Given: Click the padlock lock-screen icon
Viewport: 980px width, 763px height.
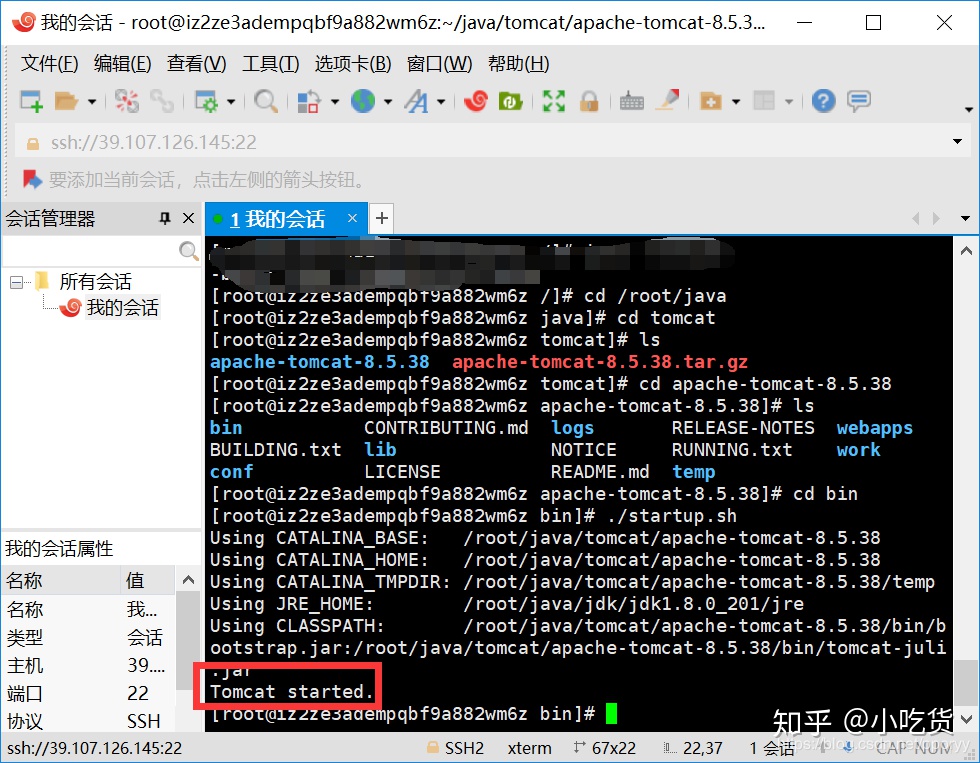Looking at the screenshot, I should click(x=589, y=101).
